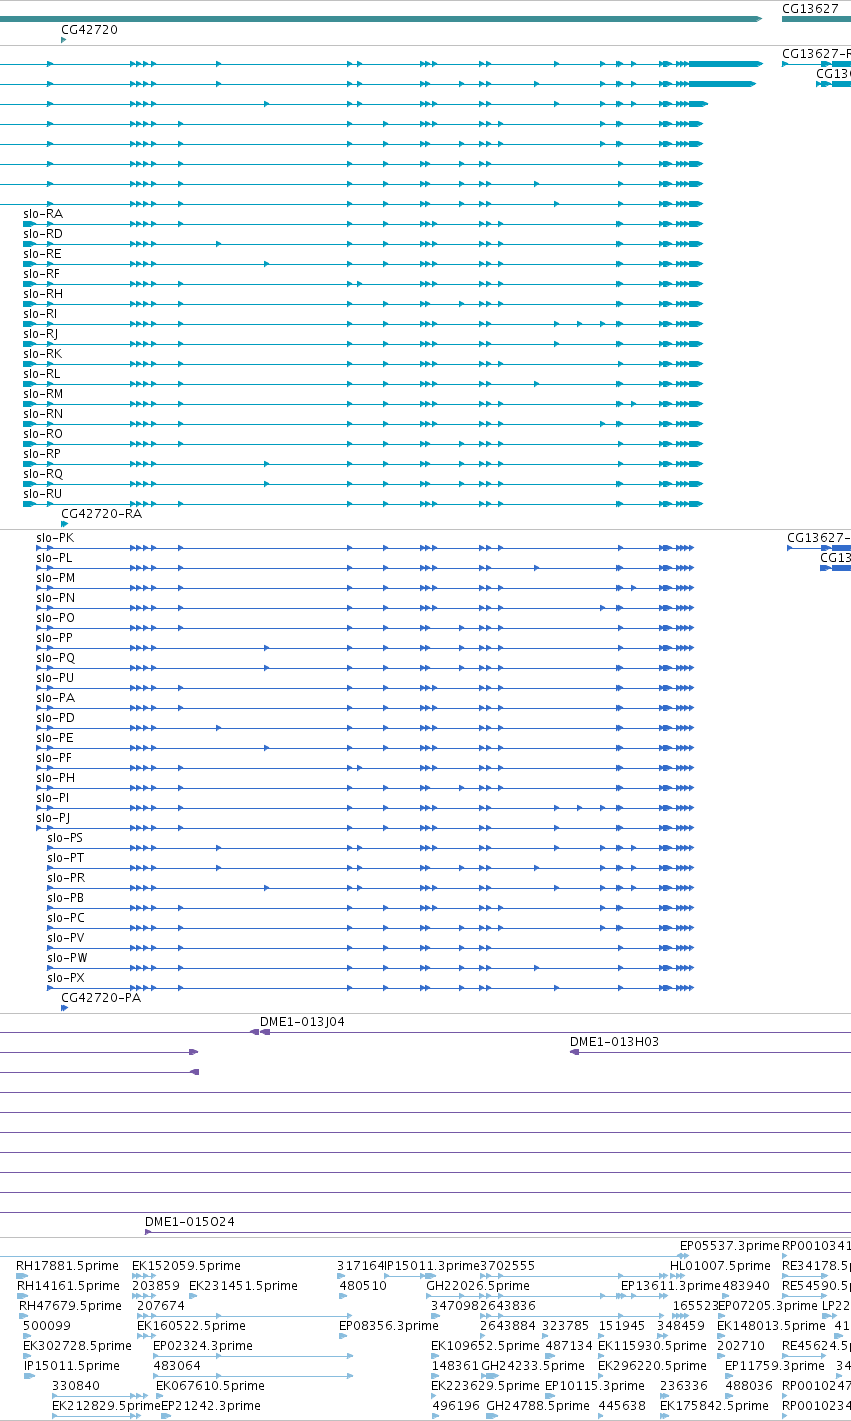Open the 445638 EST label
This screenshot has height=1421, width=851.
point(622,1406)
